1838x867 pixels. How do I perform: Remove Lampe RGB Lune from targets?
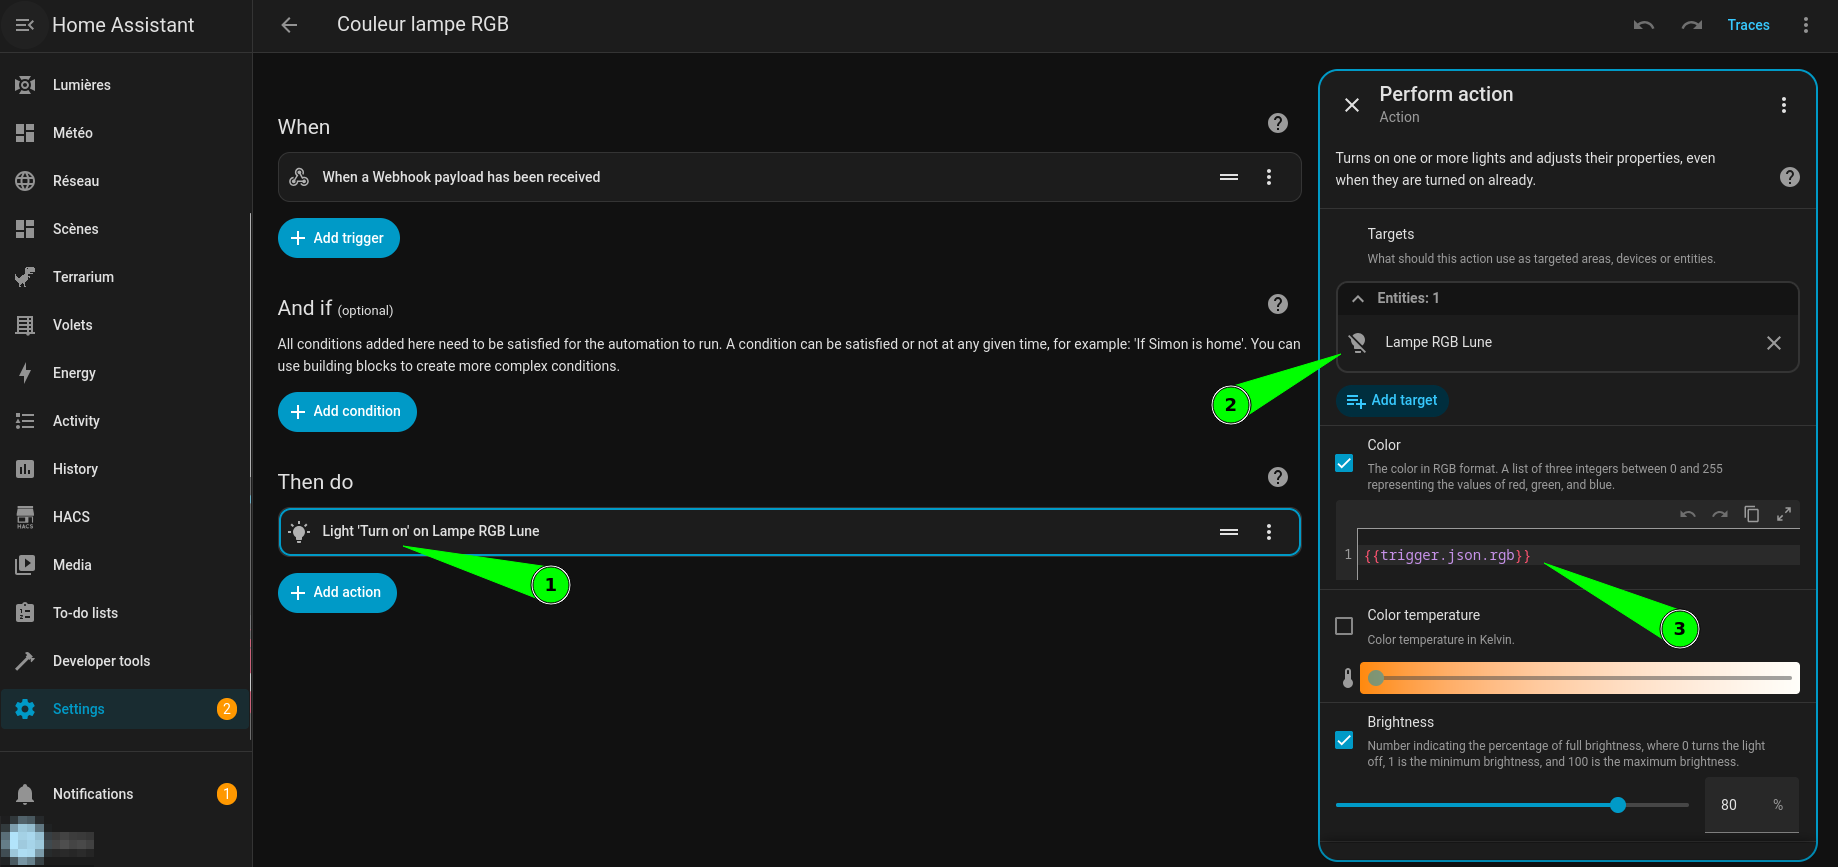click(1773, 343)
